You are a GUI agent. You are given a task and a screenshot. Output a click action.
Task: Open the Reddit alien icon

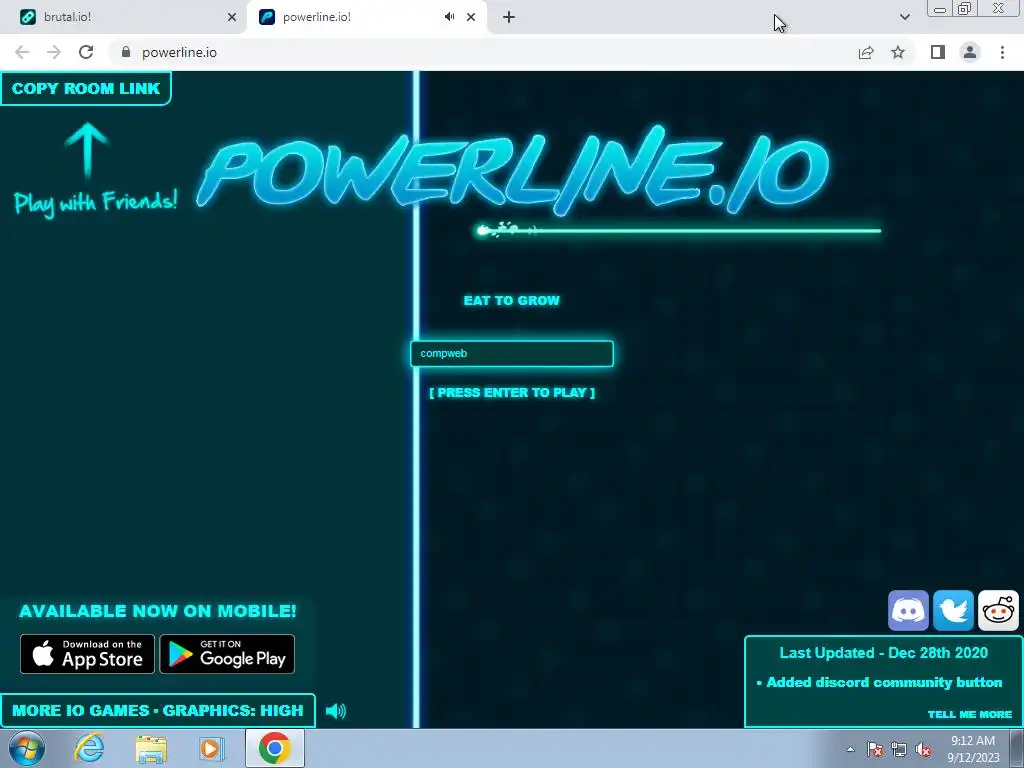(x=998, y=611)
